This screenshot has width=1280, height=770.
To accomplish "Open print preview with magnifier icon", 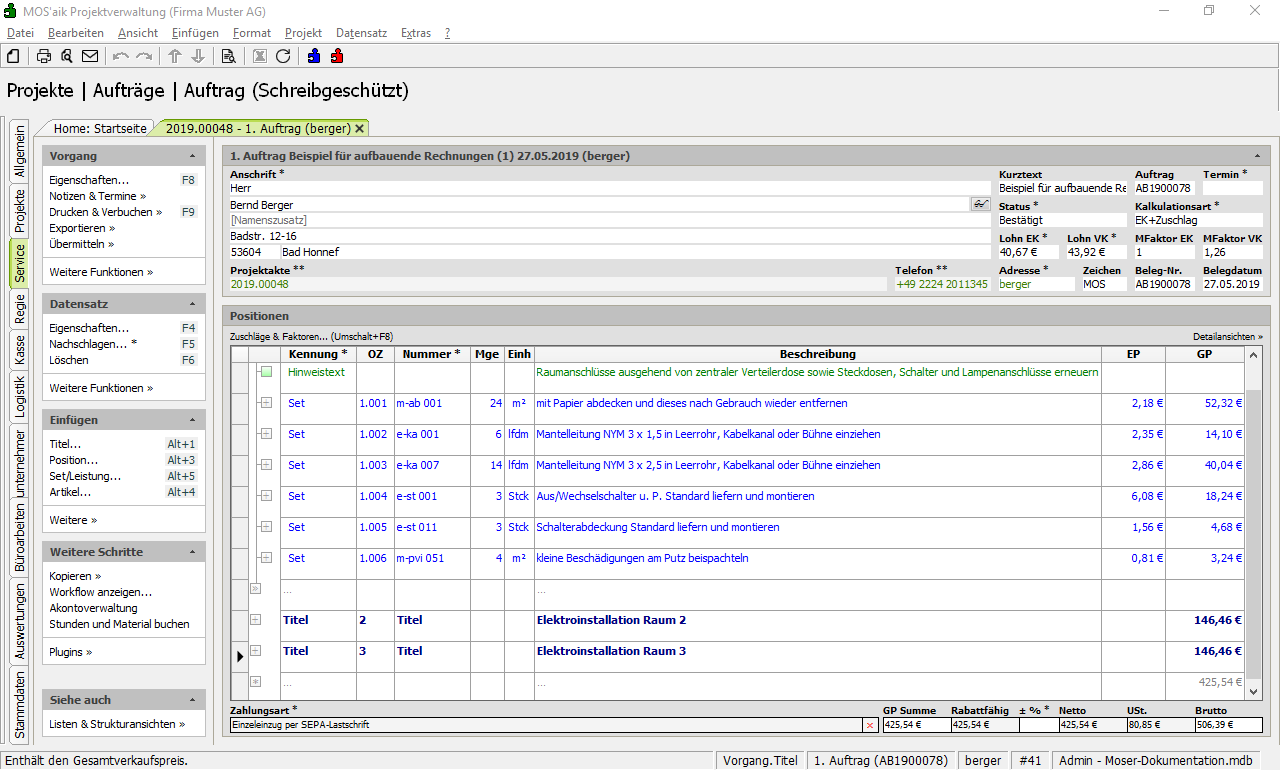I will (x=67, y=56).
